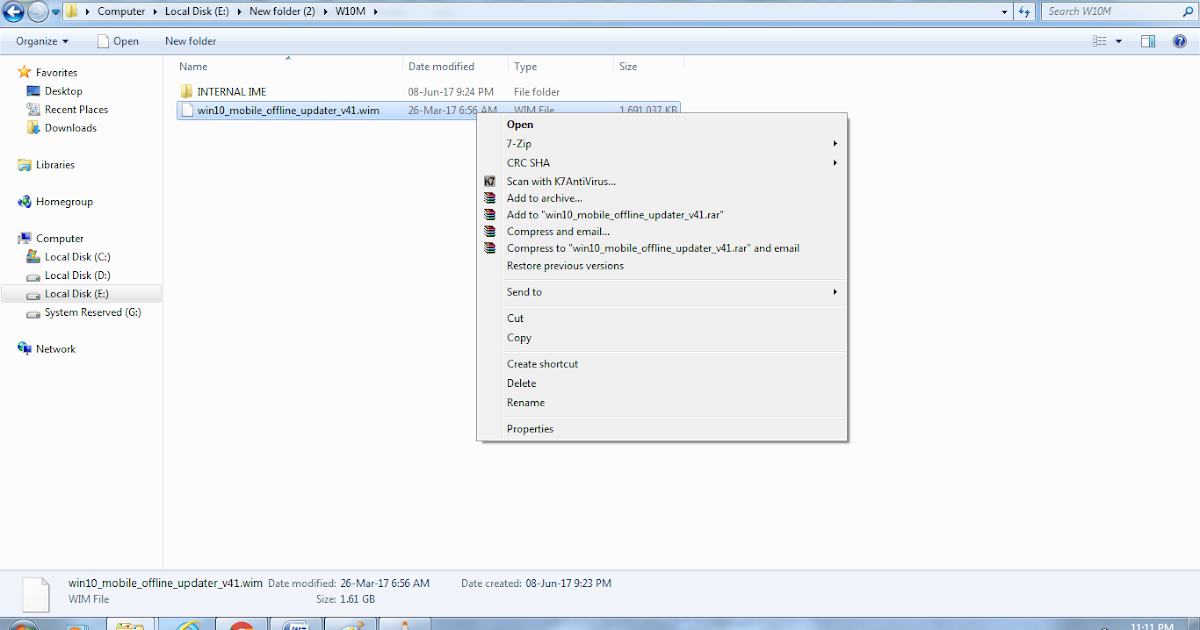Click the help question mark icon
The height and width of the screenshot is (630, 1200).
tap(1179, 41)
